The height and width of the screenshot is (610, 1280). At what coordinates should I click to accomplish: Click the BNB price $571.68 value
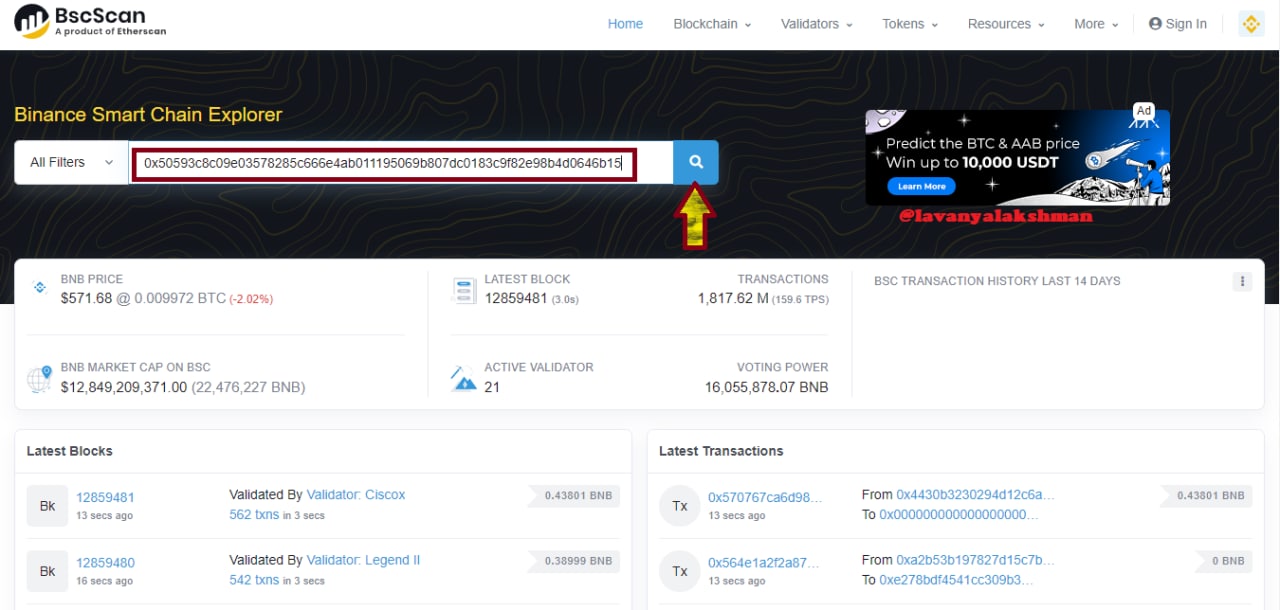pyautogui.click(x=86, y=298)
